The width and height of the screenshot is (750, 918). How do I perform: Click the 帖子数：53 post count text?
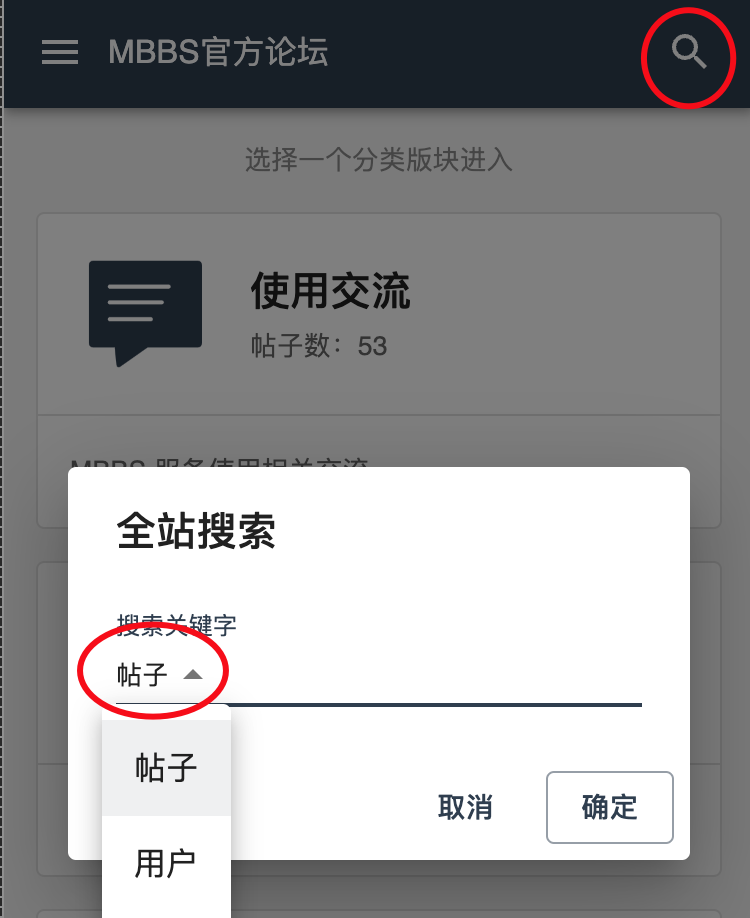tap(319, 346)
